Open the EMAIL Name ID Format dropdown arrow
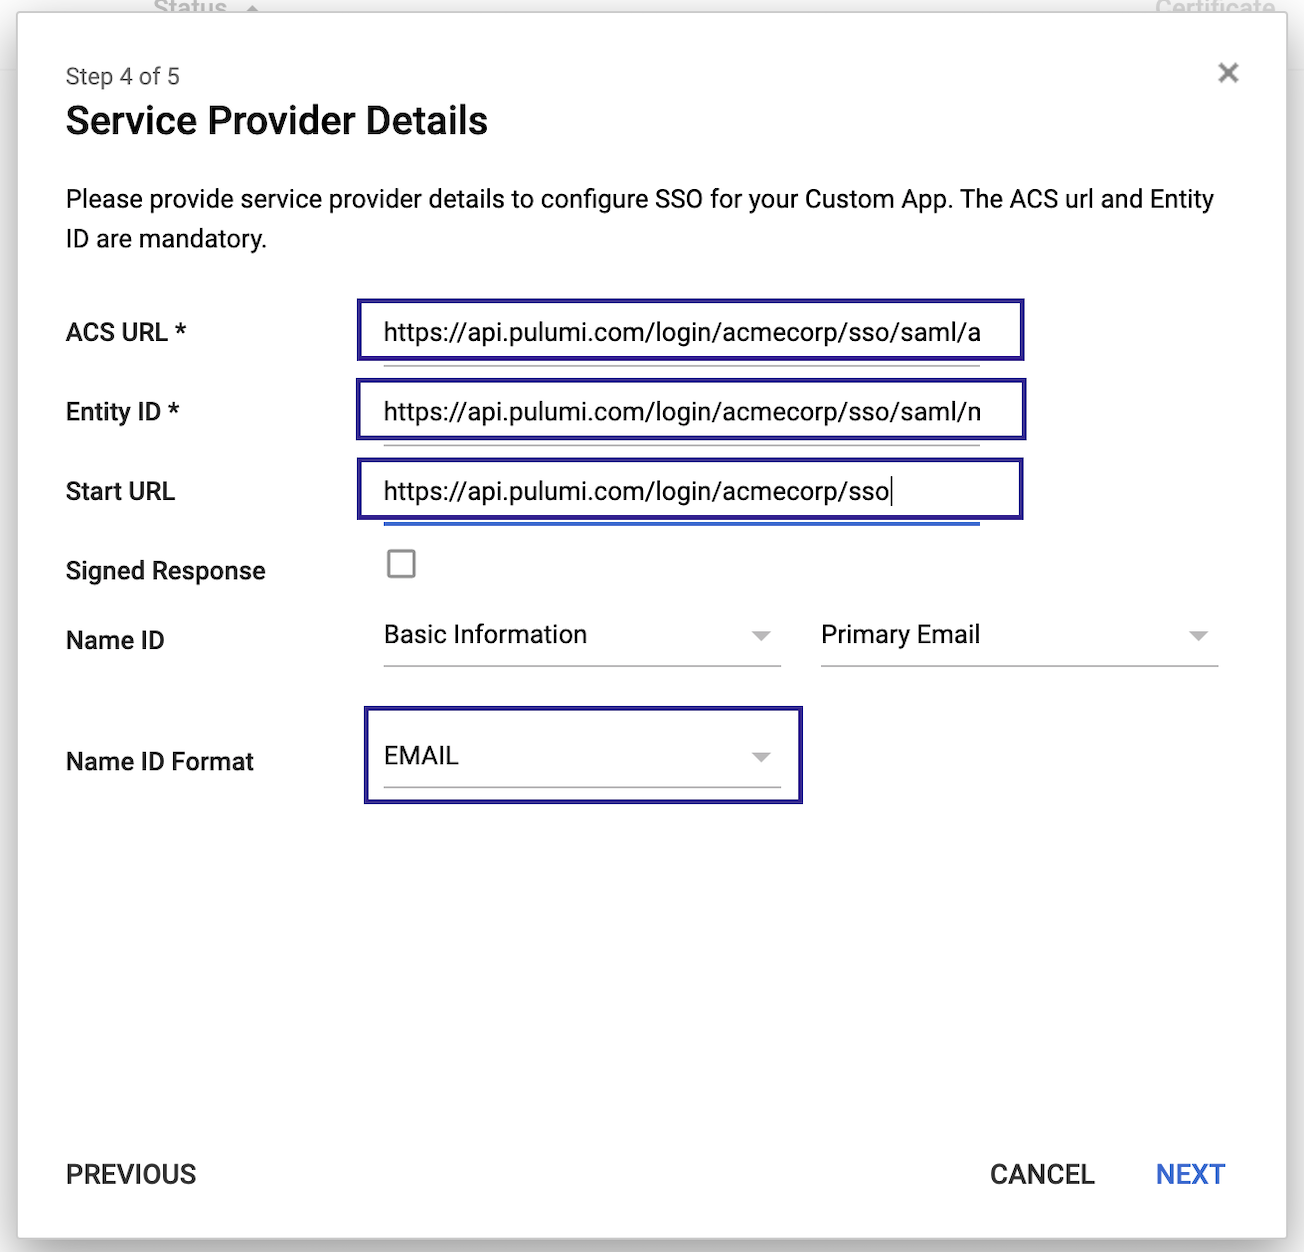This screenshot has height=1252, width=1304. [761, 757]
